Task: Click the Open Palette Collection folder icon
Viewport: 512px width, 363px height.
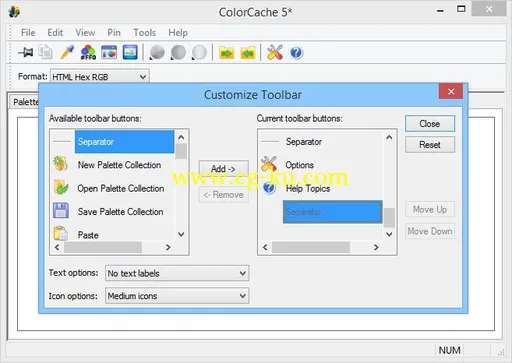Action: 61,187
